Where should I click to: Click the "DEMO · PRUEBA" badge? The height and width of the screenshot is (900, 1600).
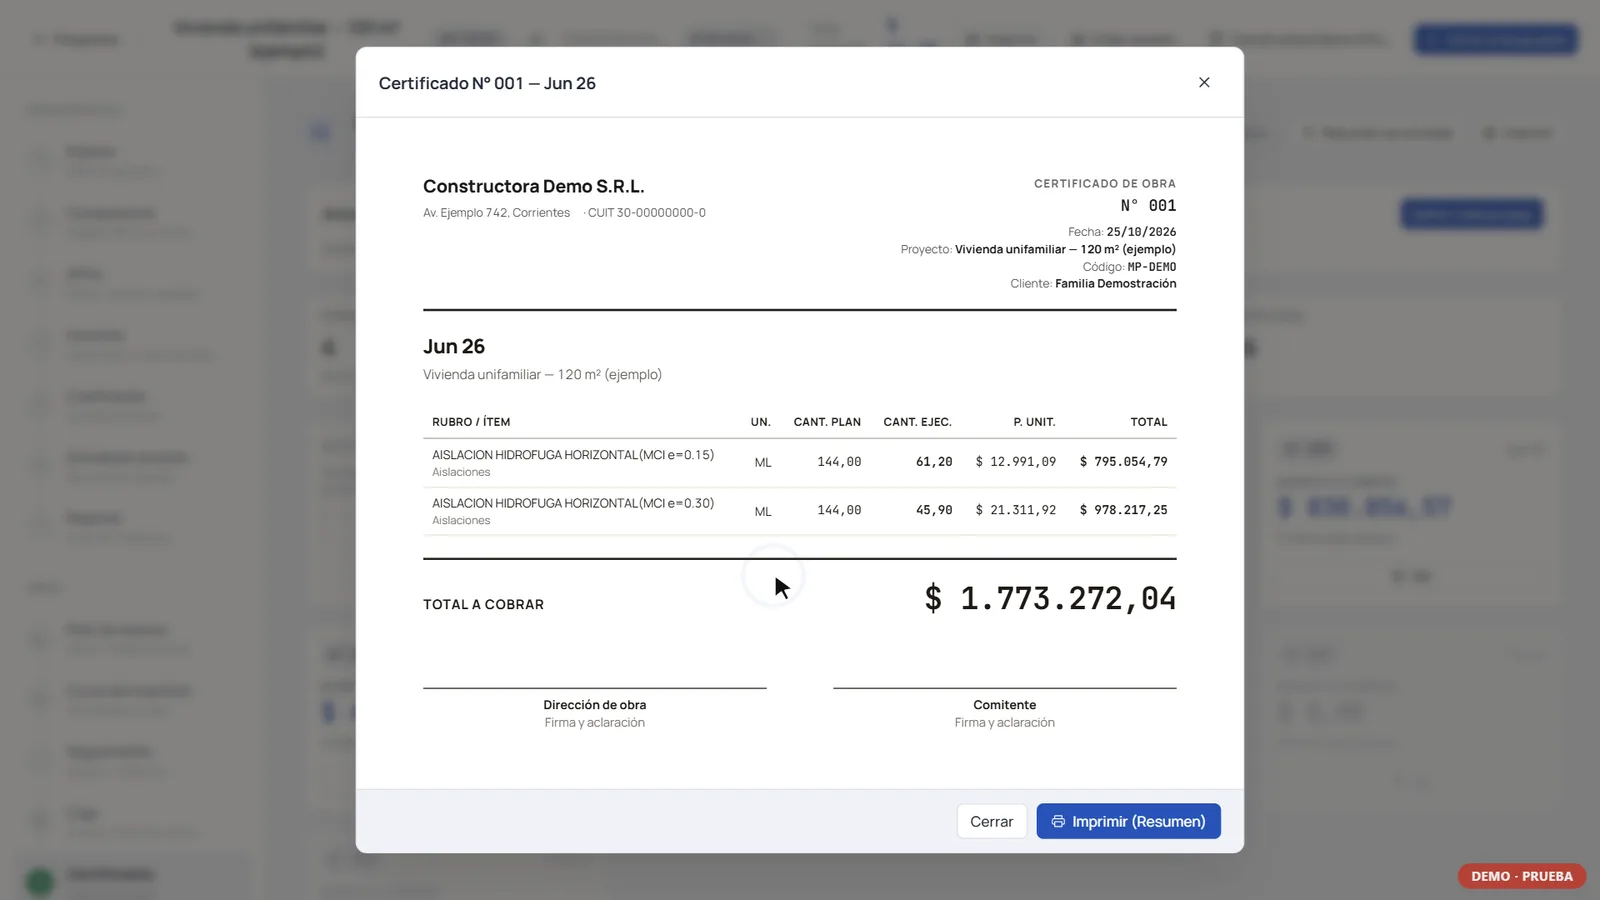point(1522,876)
